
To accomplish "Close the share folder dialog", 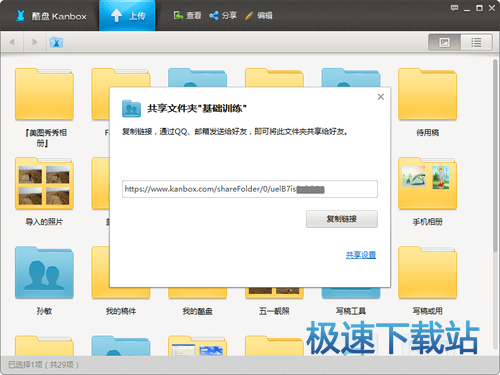I will [381, 97].
